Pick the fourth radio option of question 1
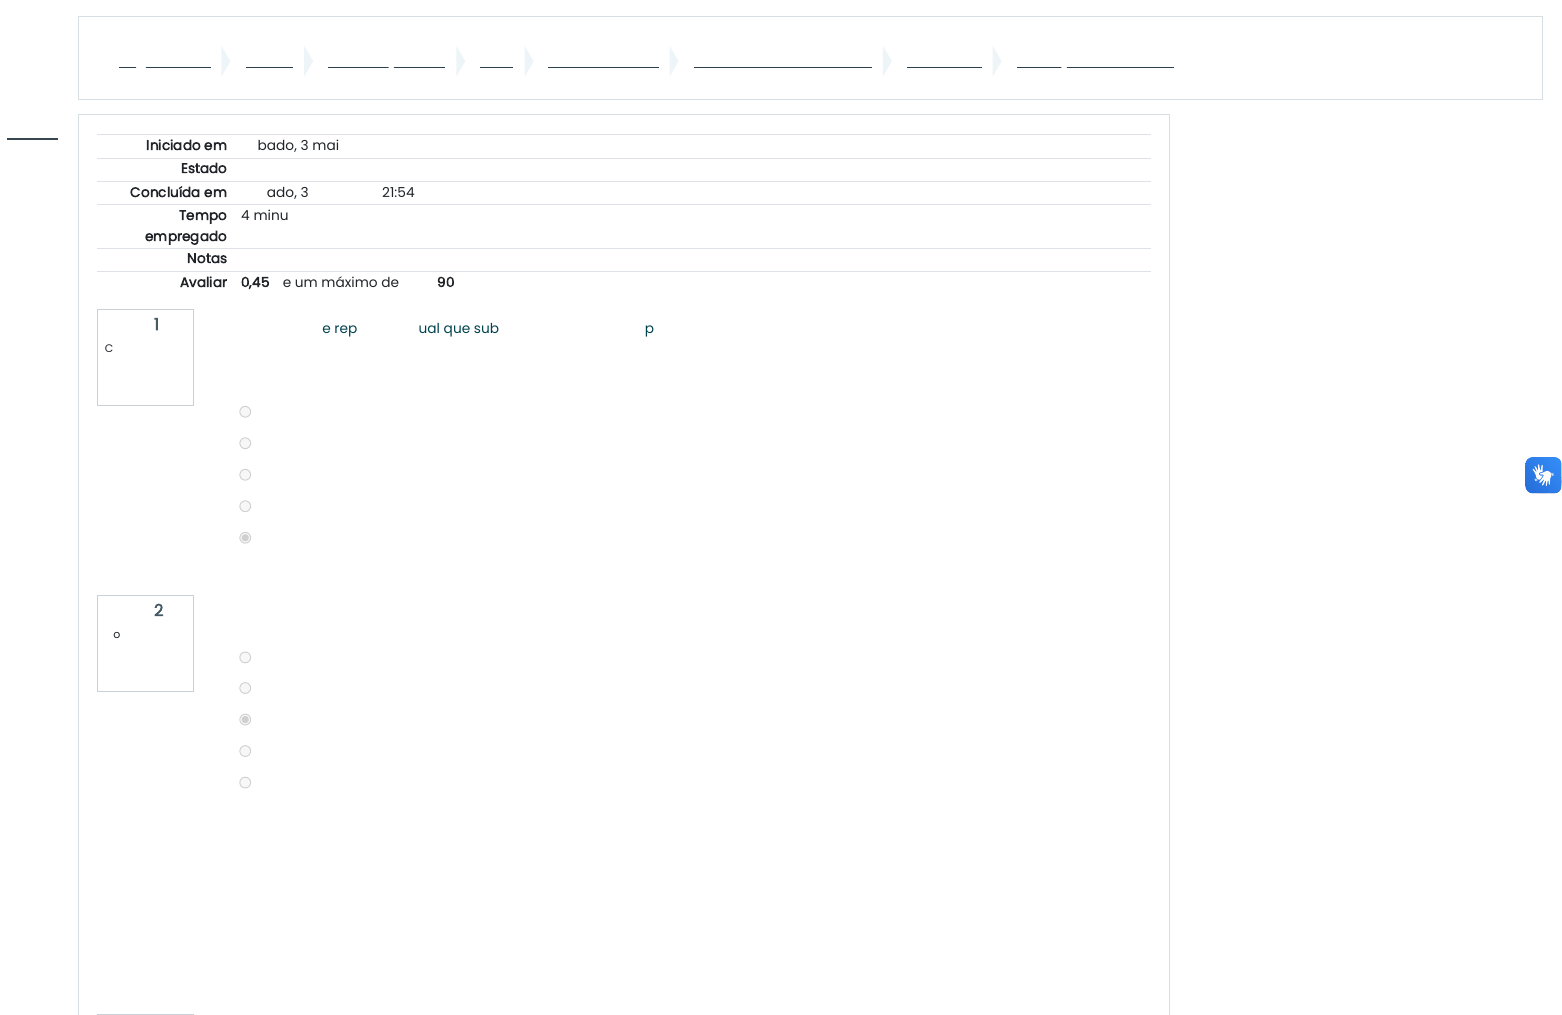This screenshot has height=1015, width=1562. tap(245, 507)
